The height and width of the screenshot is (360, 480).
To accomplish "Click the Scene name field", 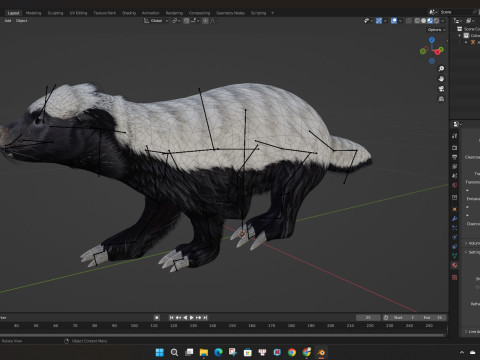I will point(455,12).
